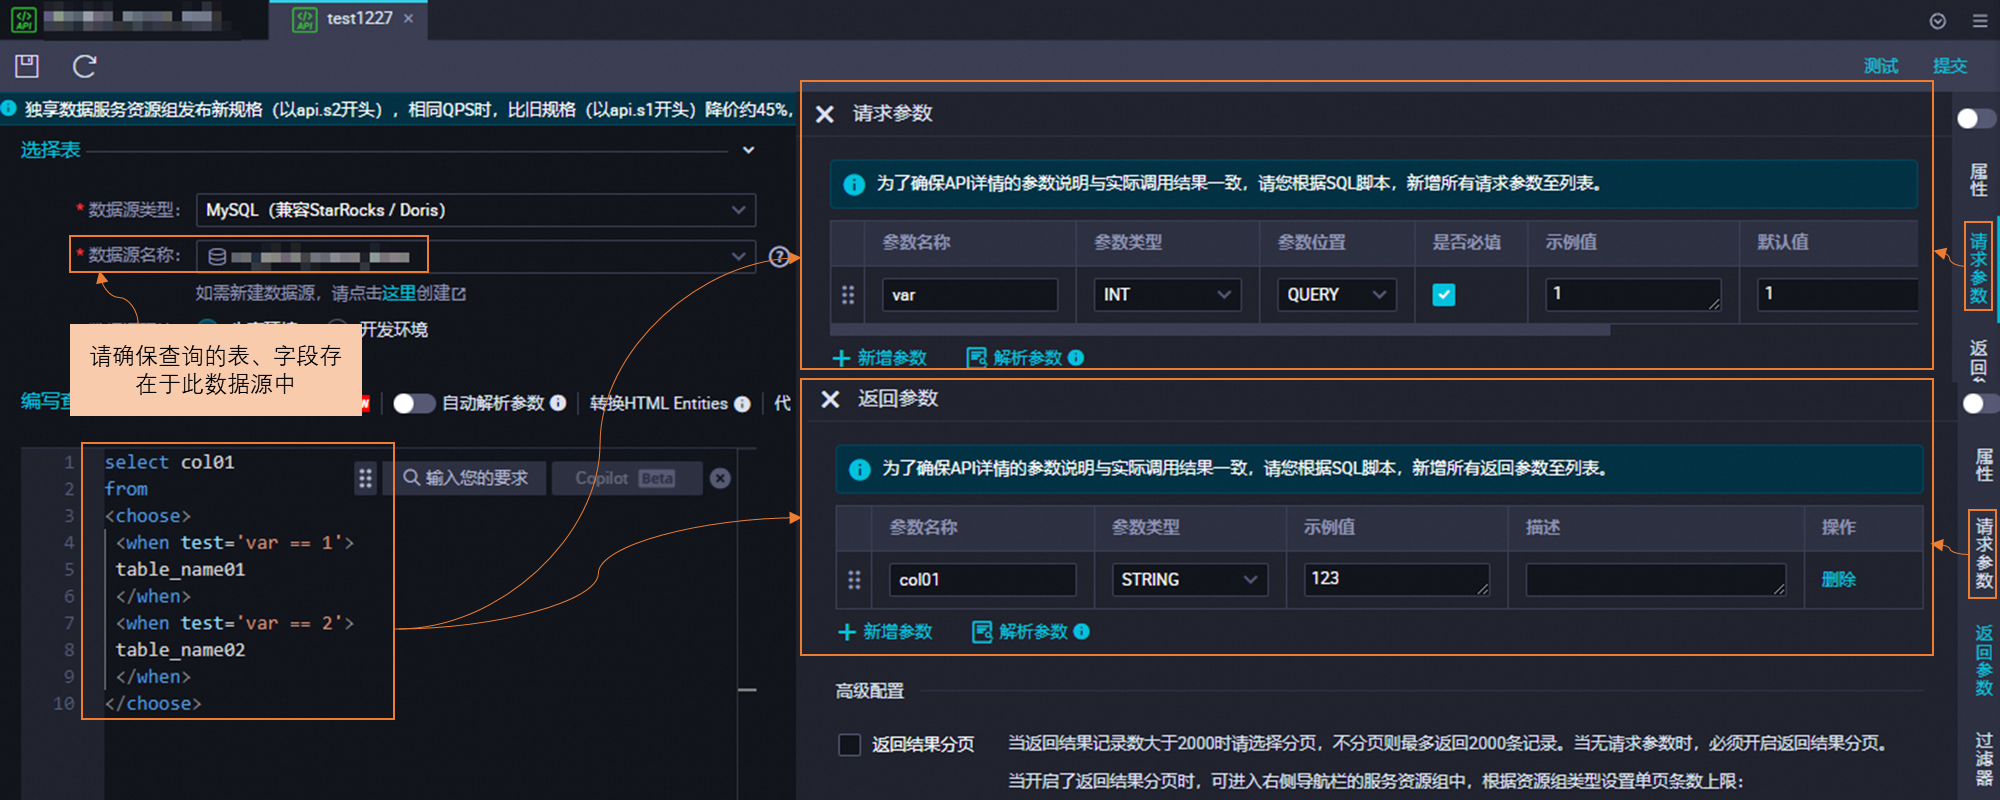Click 新增参数 under request parameters

tap(880, 358)
